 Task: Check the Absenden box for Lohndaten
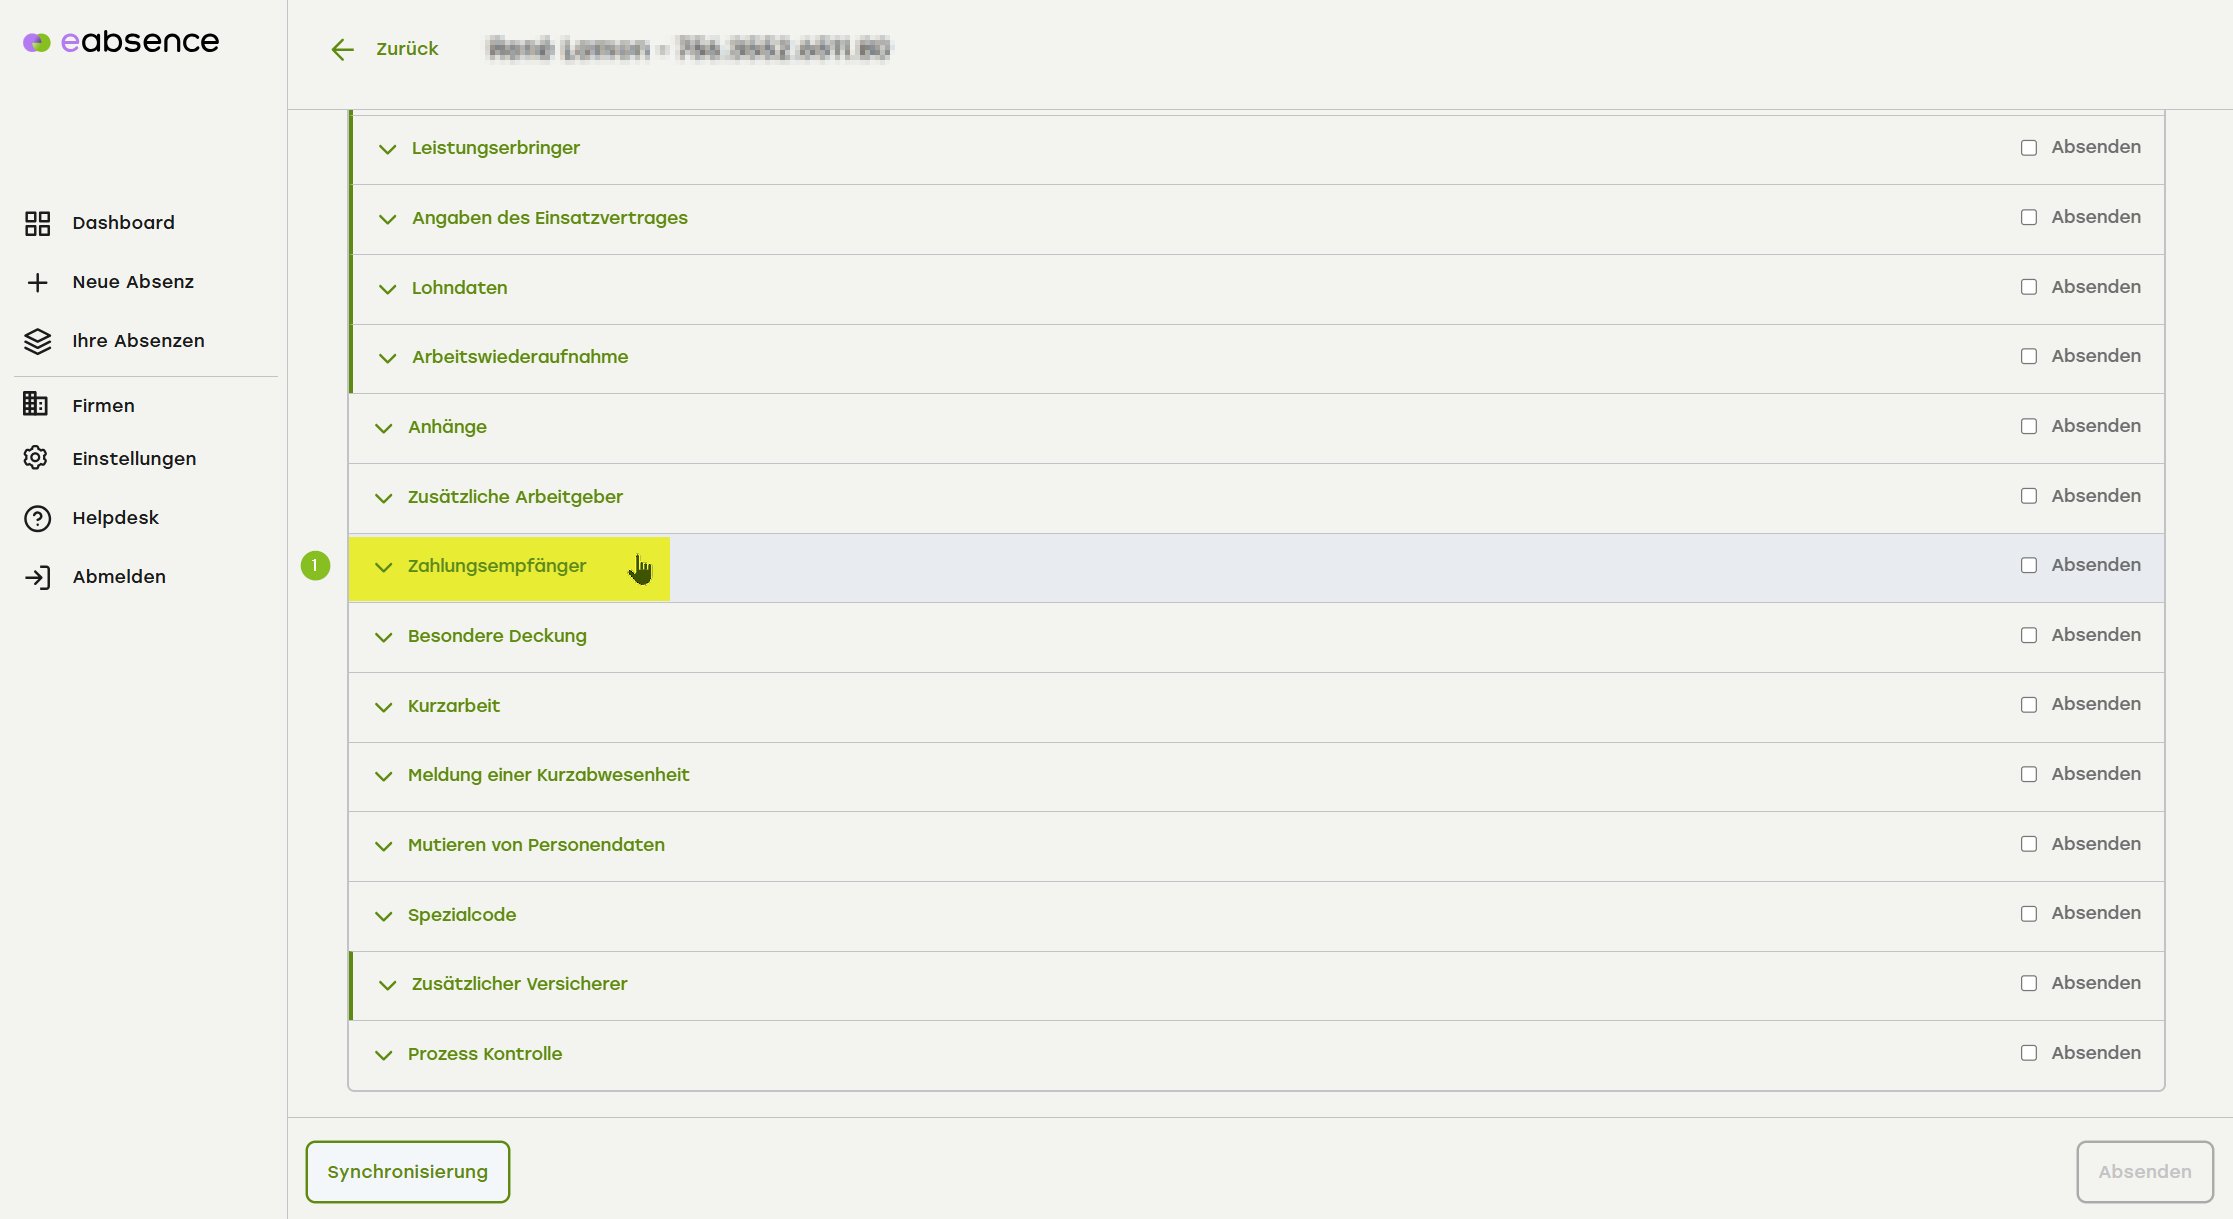(2028, 287)
